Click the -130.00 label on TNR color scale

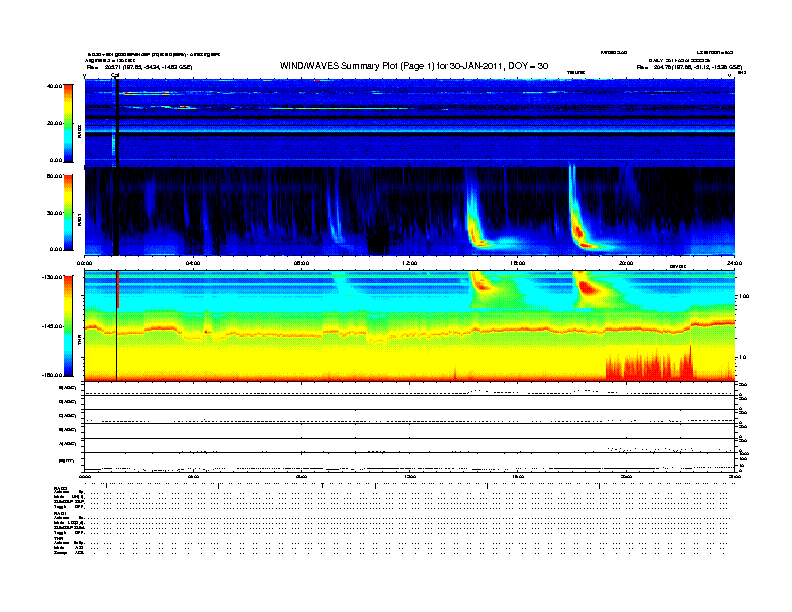[52, 277]
